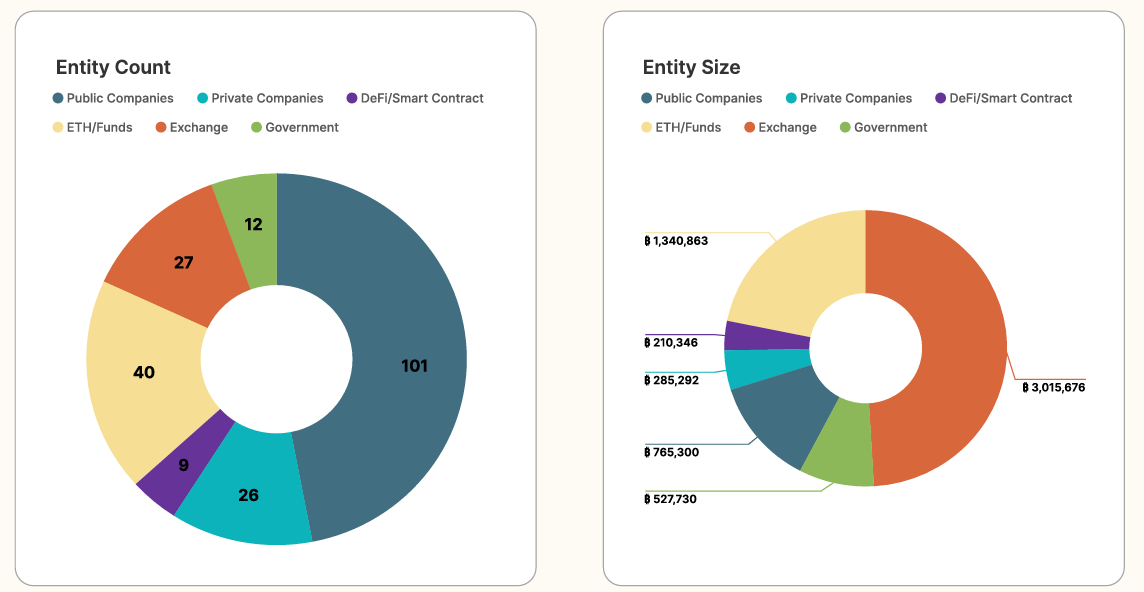Click the green Government dot in Entity Count legend
This screenshot has height=592, width=1144.
coord(256,127)
